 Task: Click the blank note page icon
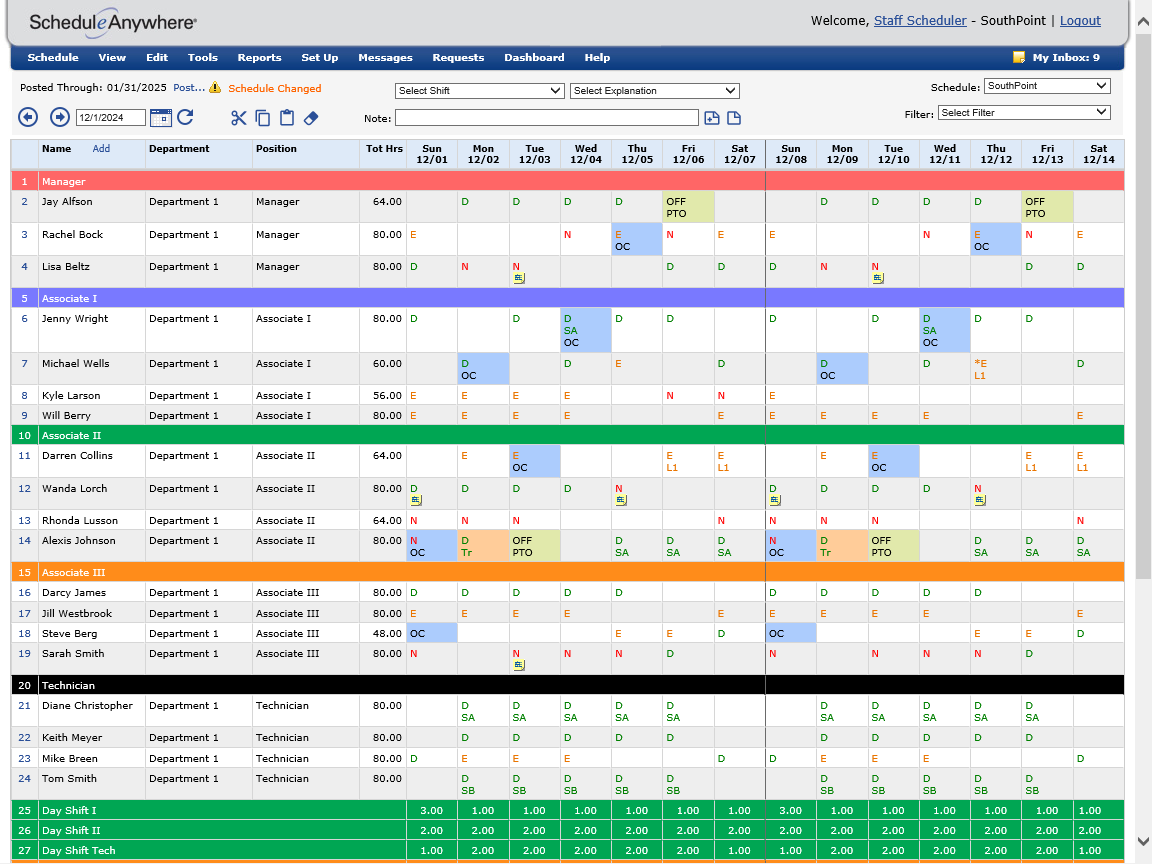click(x=733, y=118)
